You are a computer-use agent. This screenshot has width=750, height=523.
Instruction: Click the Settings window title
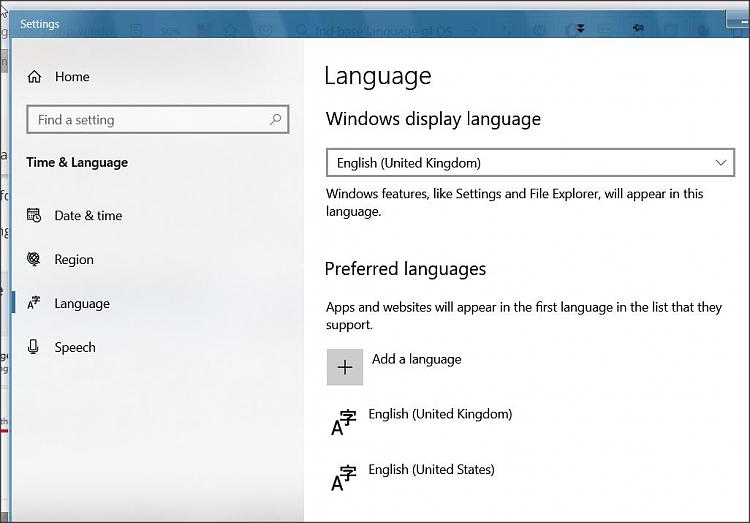(x=40, y=24)
